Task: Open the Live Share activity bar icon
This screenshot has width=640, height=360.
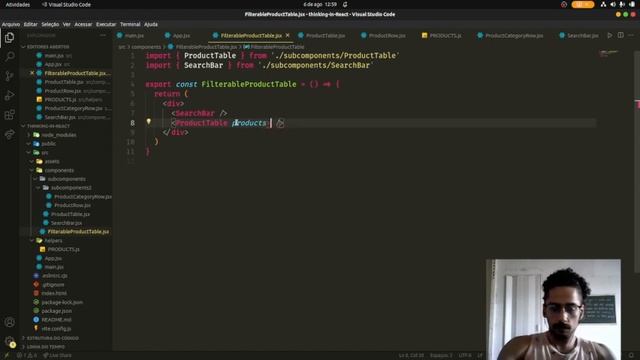Action: 9,134
